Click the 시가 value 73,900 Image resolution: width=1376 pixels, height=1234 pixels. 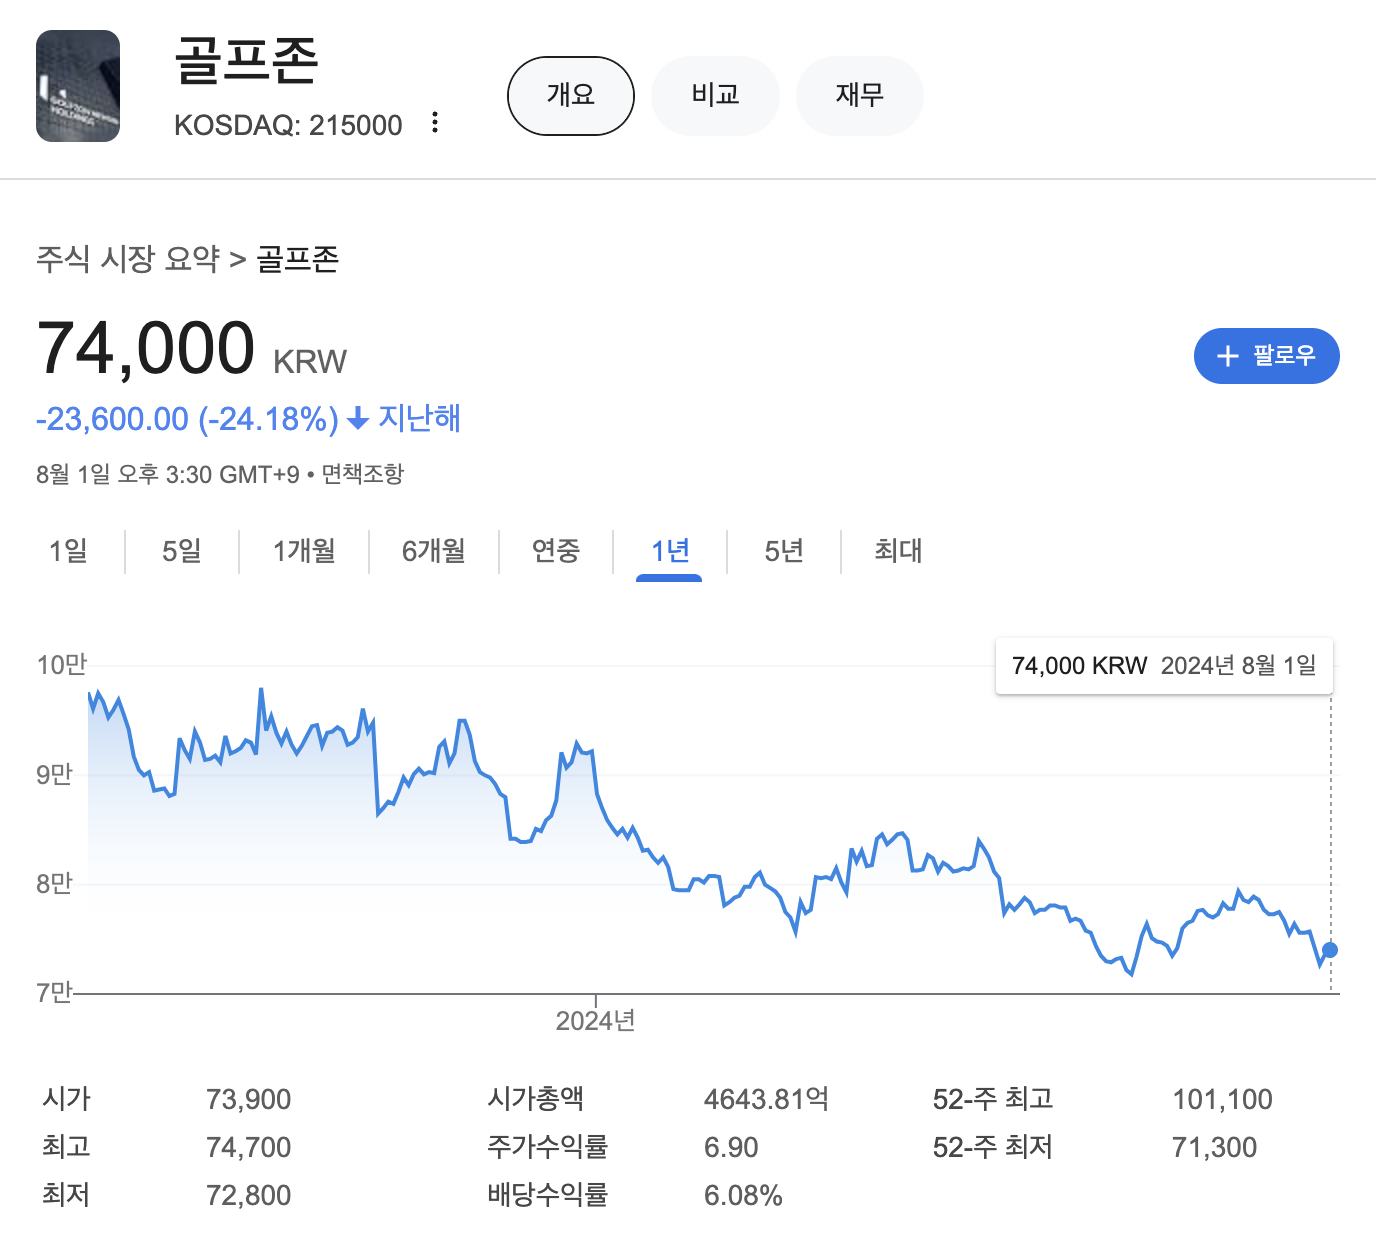click(x=249, y=1100)
